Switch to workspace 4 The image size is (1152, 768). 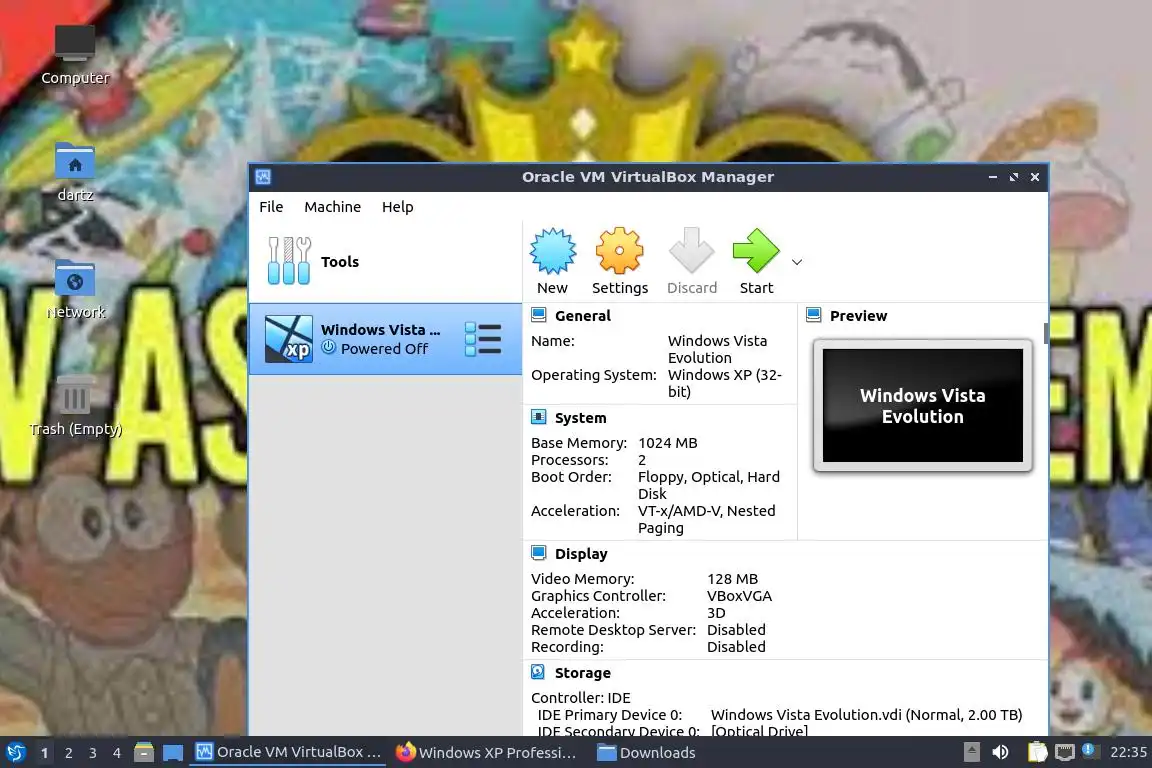[117, 753]
